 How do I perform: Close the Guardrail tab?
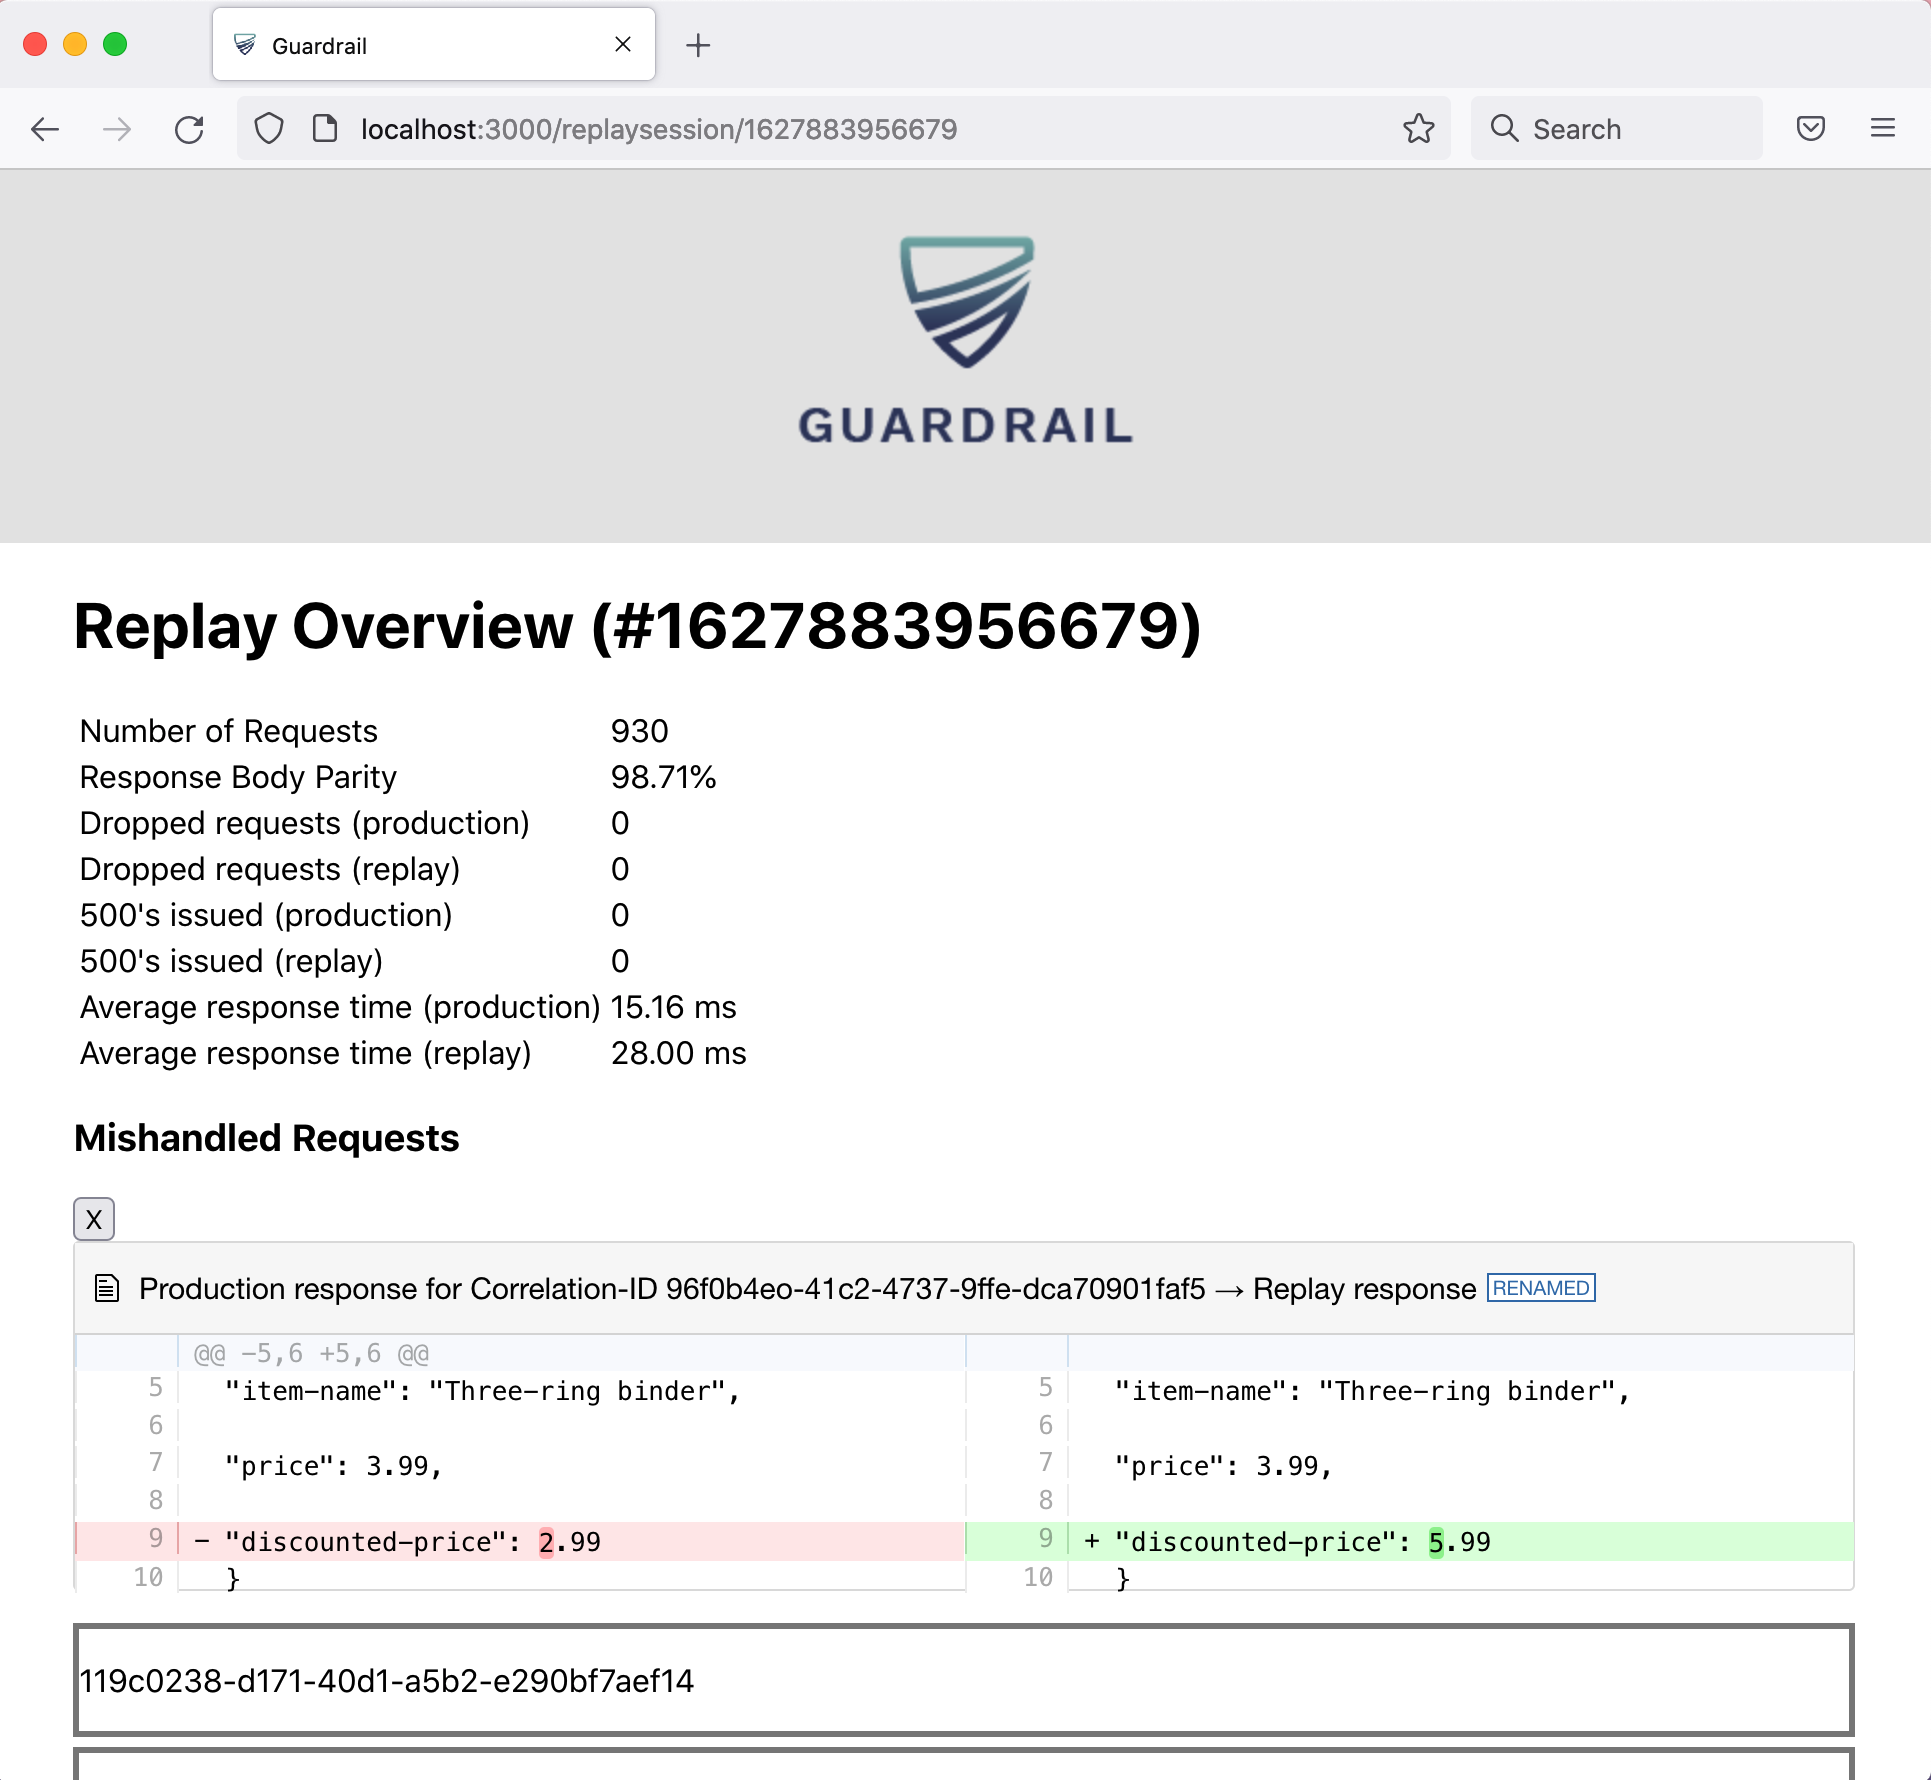click(x=623, y=45)
